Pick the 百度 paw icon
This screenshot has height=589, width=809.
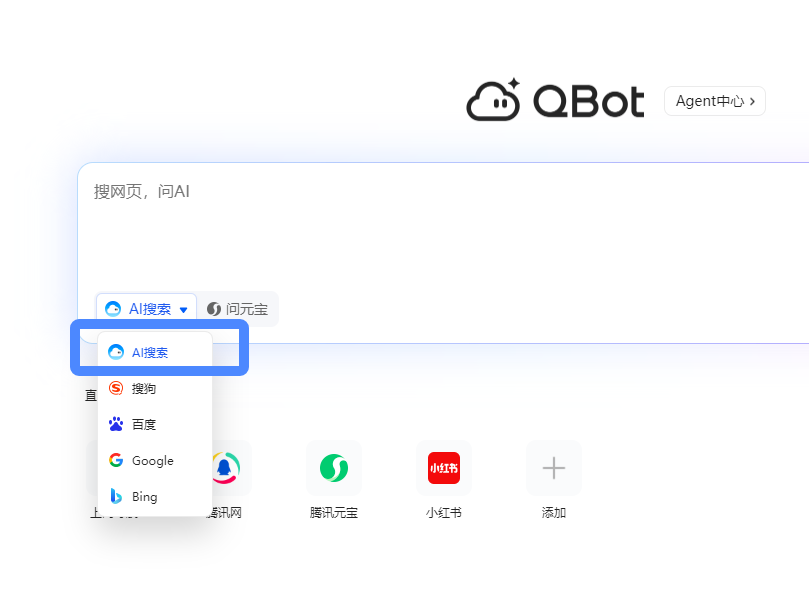116,424
